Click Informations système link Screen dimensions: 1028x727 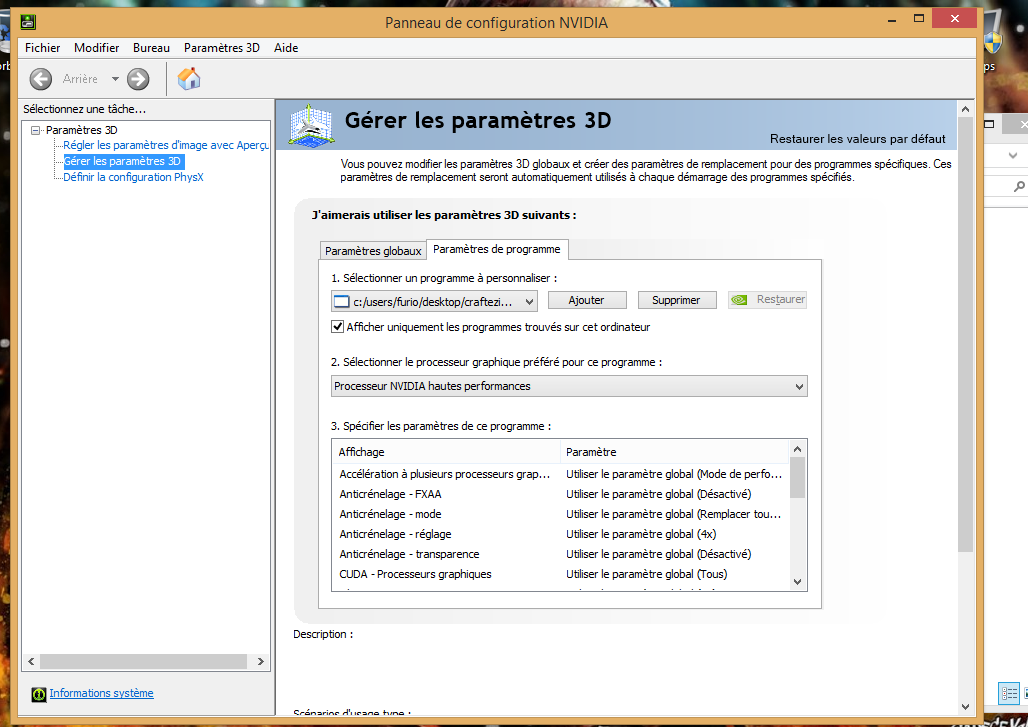pyautogui.click(x=102, y=694)
